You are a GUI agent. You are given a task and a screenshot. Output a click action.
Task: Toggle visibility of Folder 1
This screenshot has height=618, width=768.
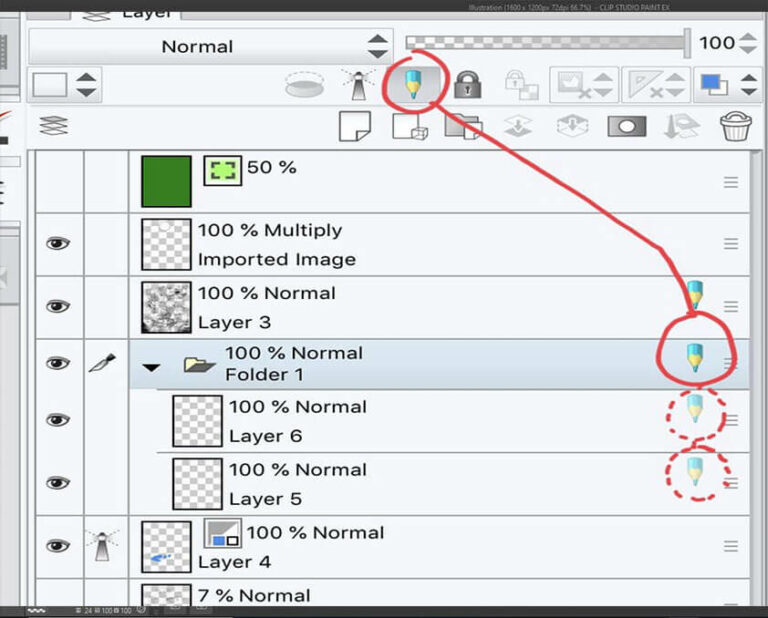coord(58,363)
